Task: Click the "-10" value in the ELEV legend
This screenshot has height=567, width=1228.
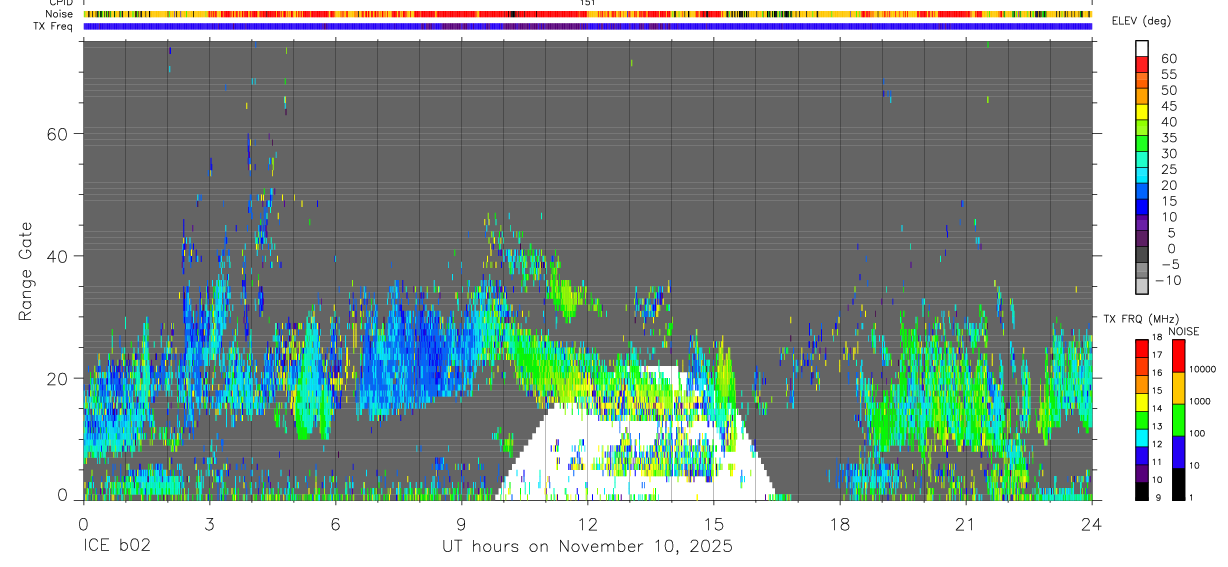Action: pos(1166,280)
